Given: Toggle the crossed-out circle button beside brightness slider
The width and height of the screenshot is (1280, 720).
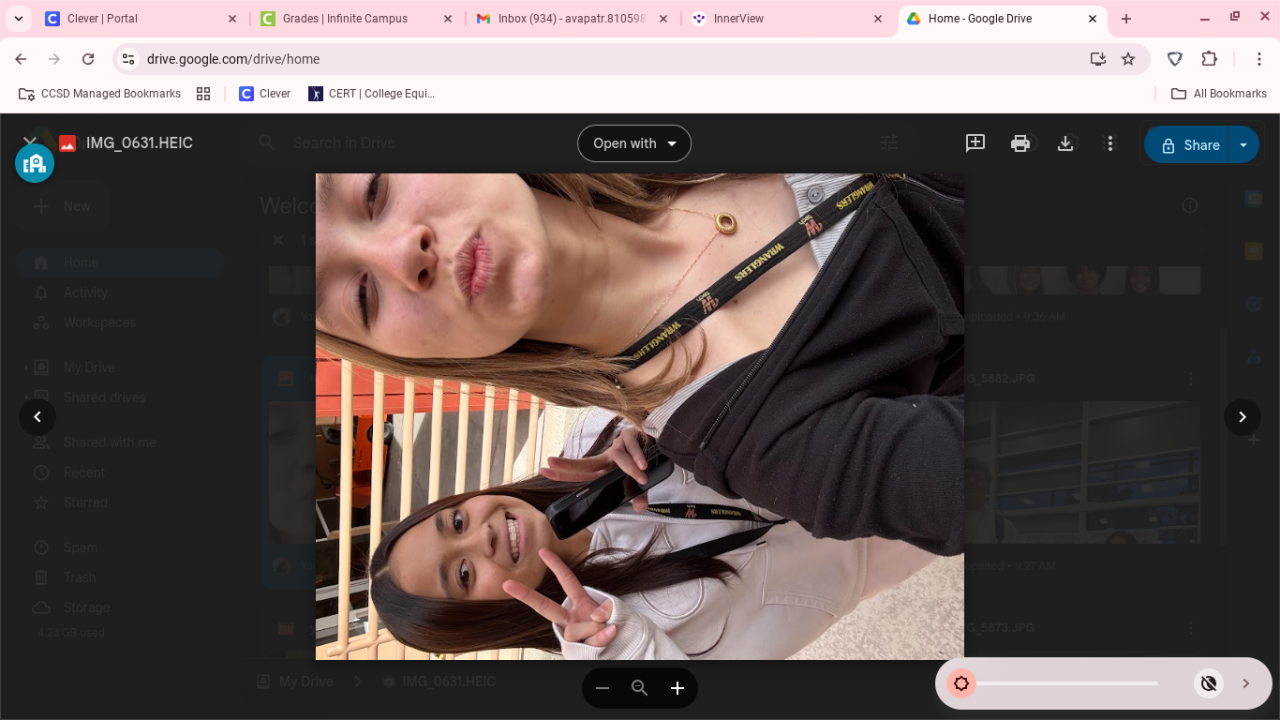Looking at the screenshot, I should [1209, 683].
